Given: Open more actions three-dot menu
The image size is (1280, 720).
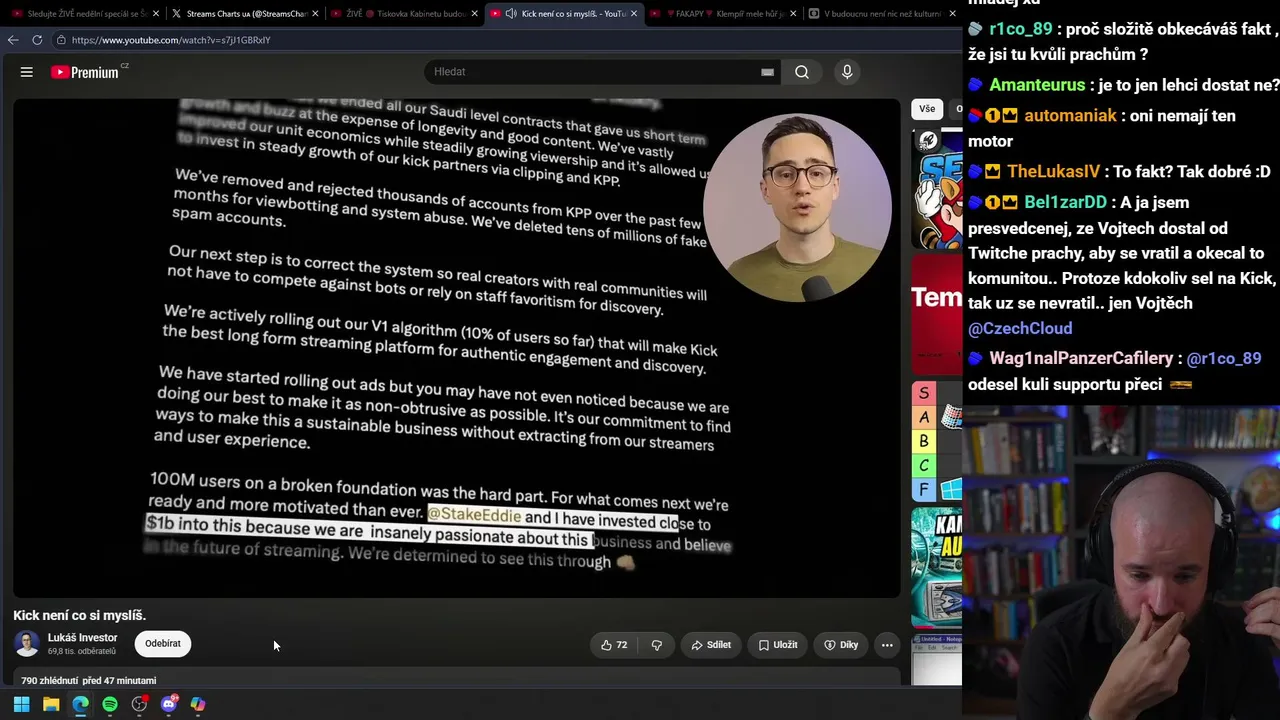Looking at the screenshot, I should click(887, 645).
